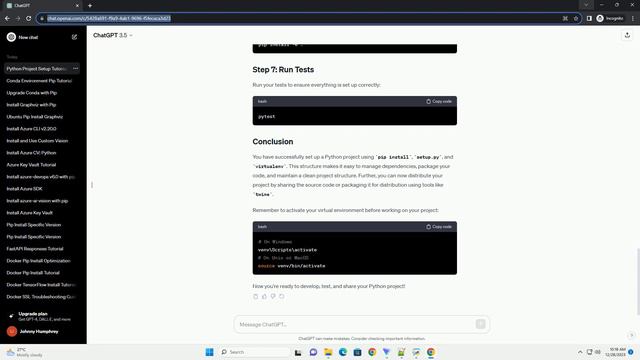Give thumbs up to the response
The width and height of the screenshot is (640, 360).
pyautogui.click(x=264, y=296)
